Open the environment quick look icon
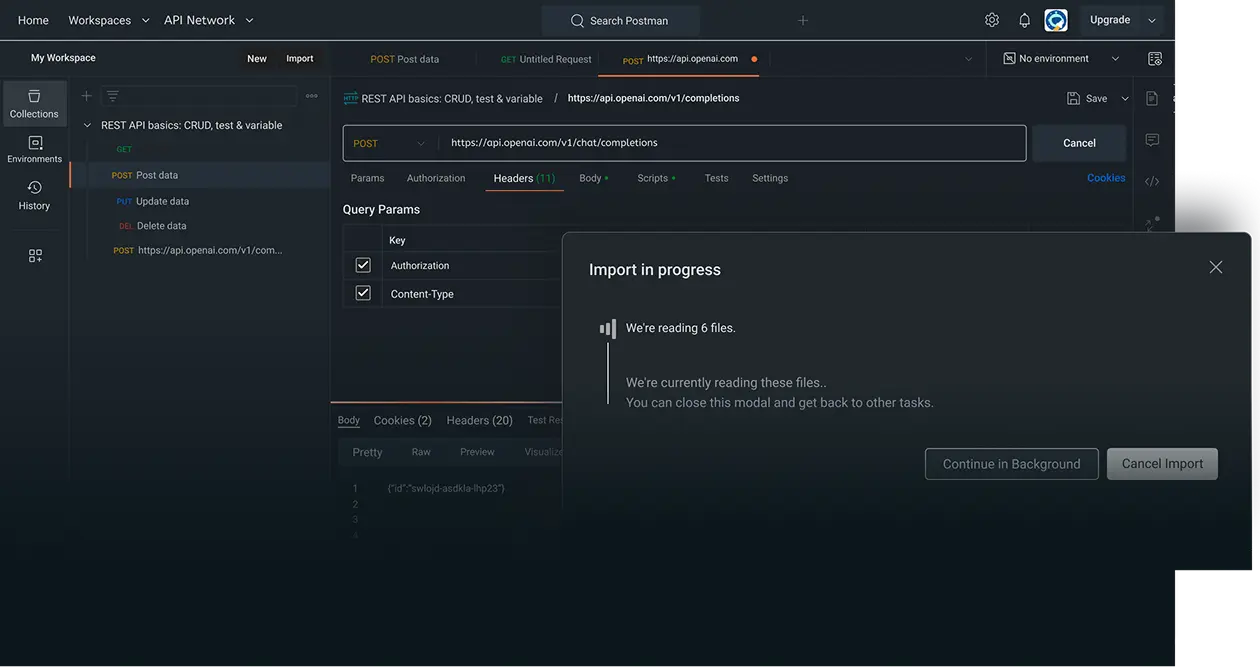 (1155, 59)
